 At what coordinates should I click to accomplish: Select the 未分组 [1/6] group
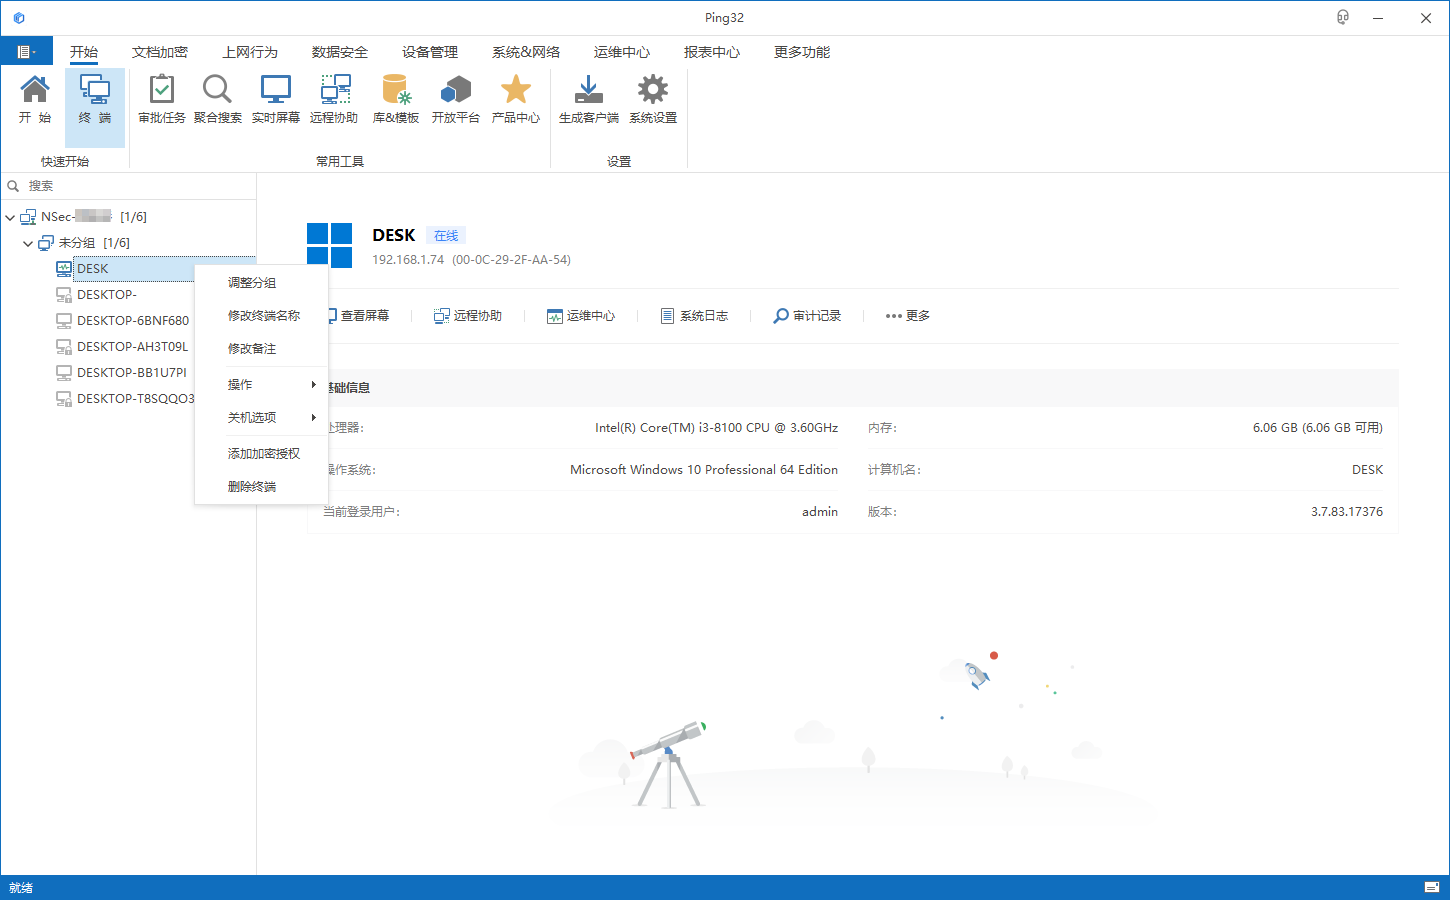pyautogui.click(x=94, y=243)
